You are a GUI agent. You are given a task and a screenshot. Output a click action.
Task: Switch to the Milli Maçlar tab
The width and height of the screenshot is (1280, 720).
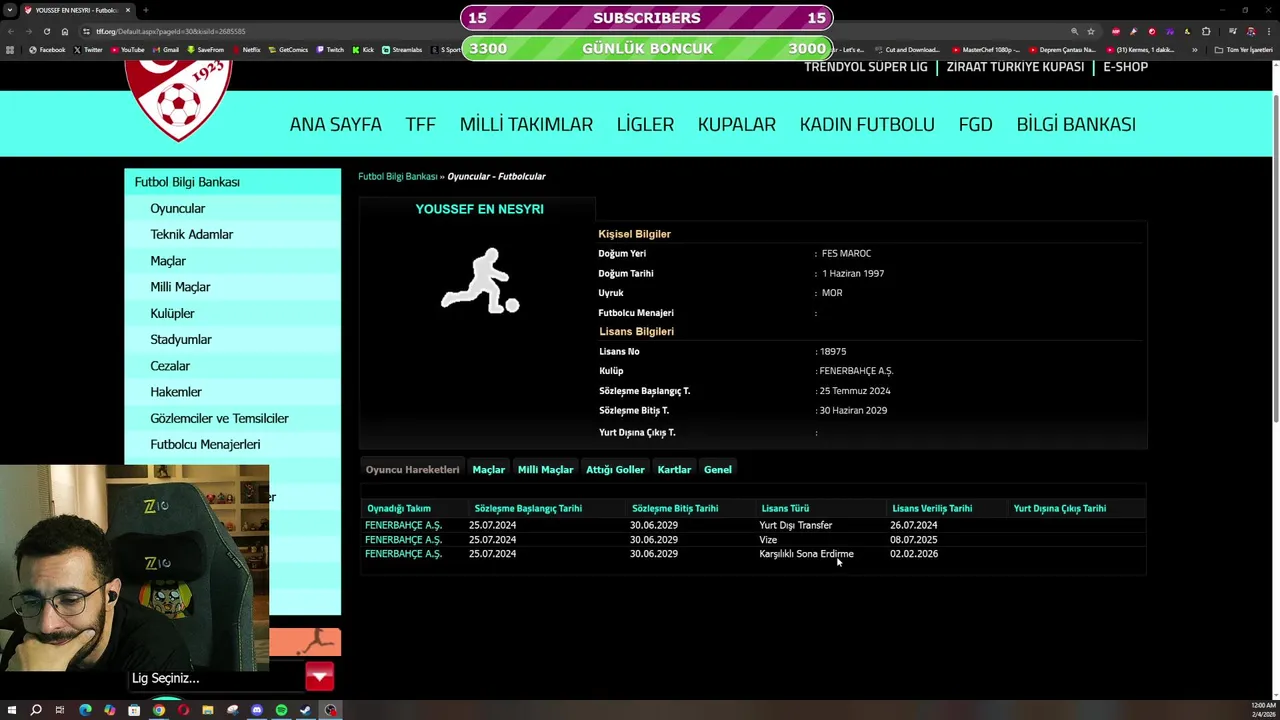[x=545, y=469]
